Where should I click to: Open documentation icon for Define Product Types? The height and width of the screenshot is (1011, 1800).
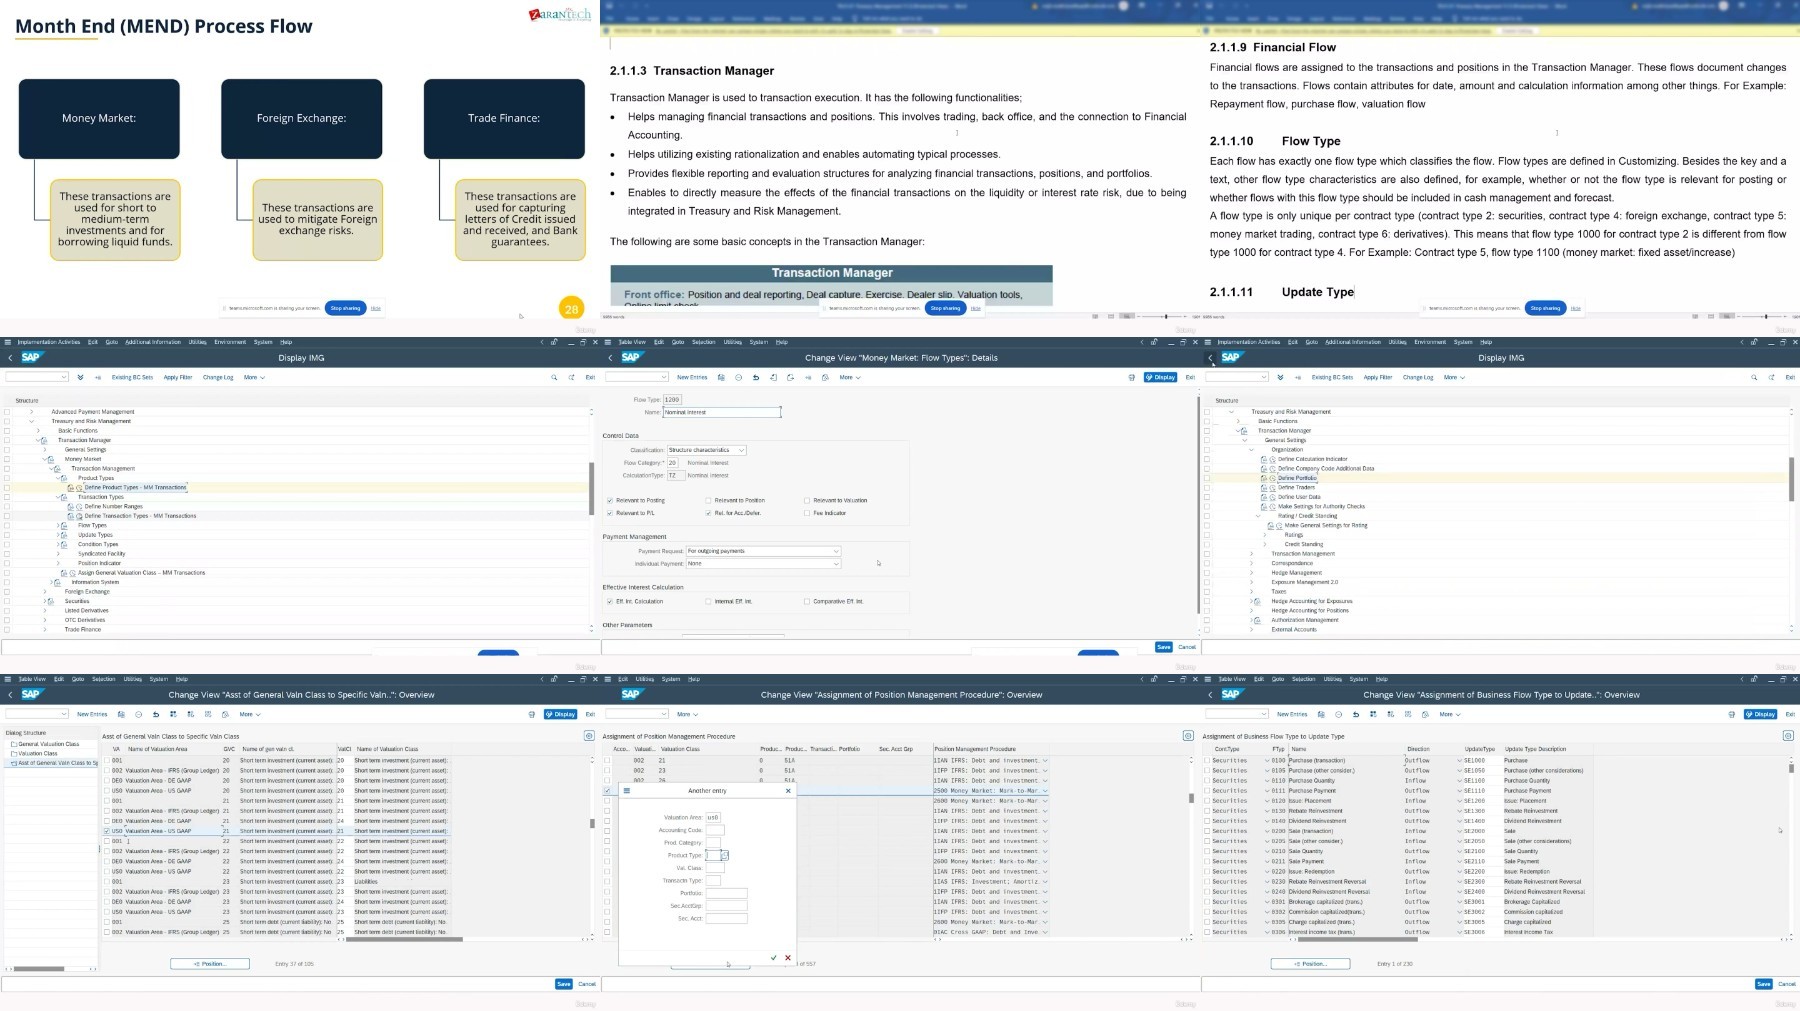[x=71, y=488]
